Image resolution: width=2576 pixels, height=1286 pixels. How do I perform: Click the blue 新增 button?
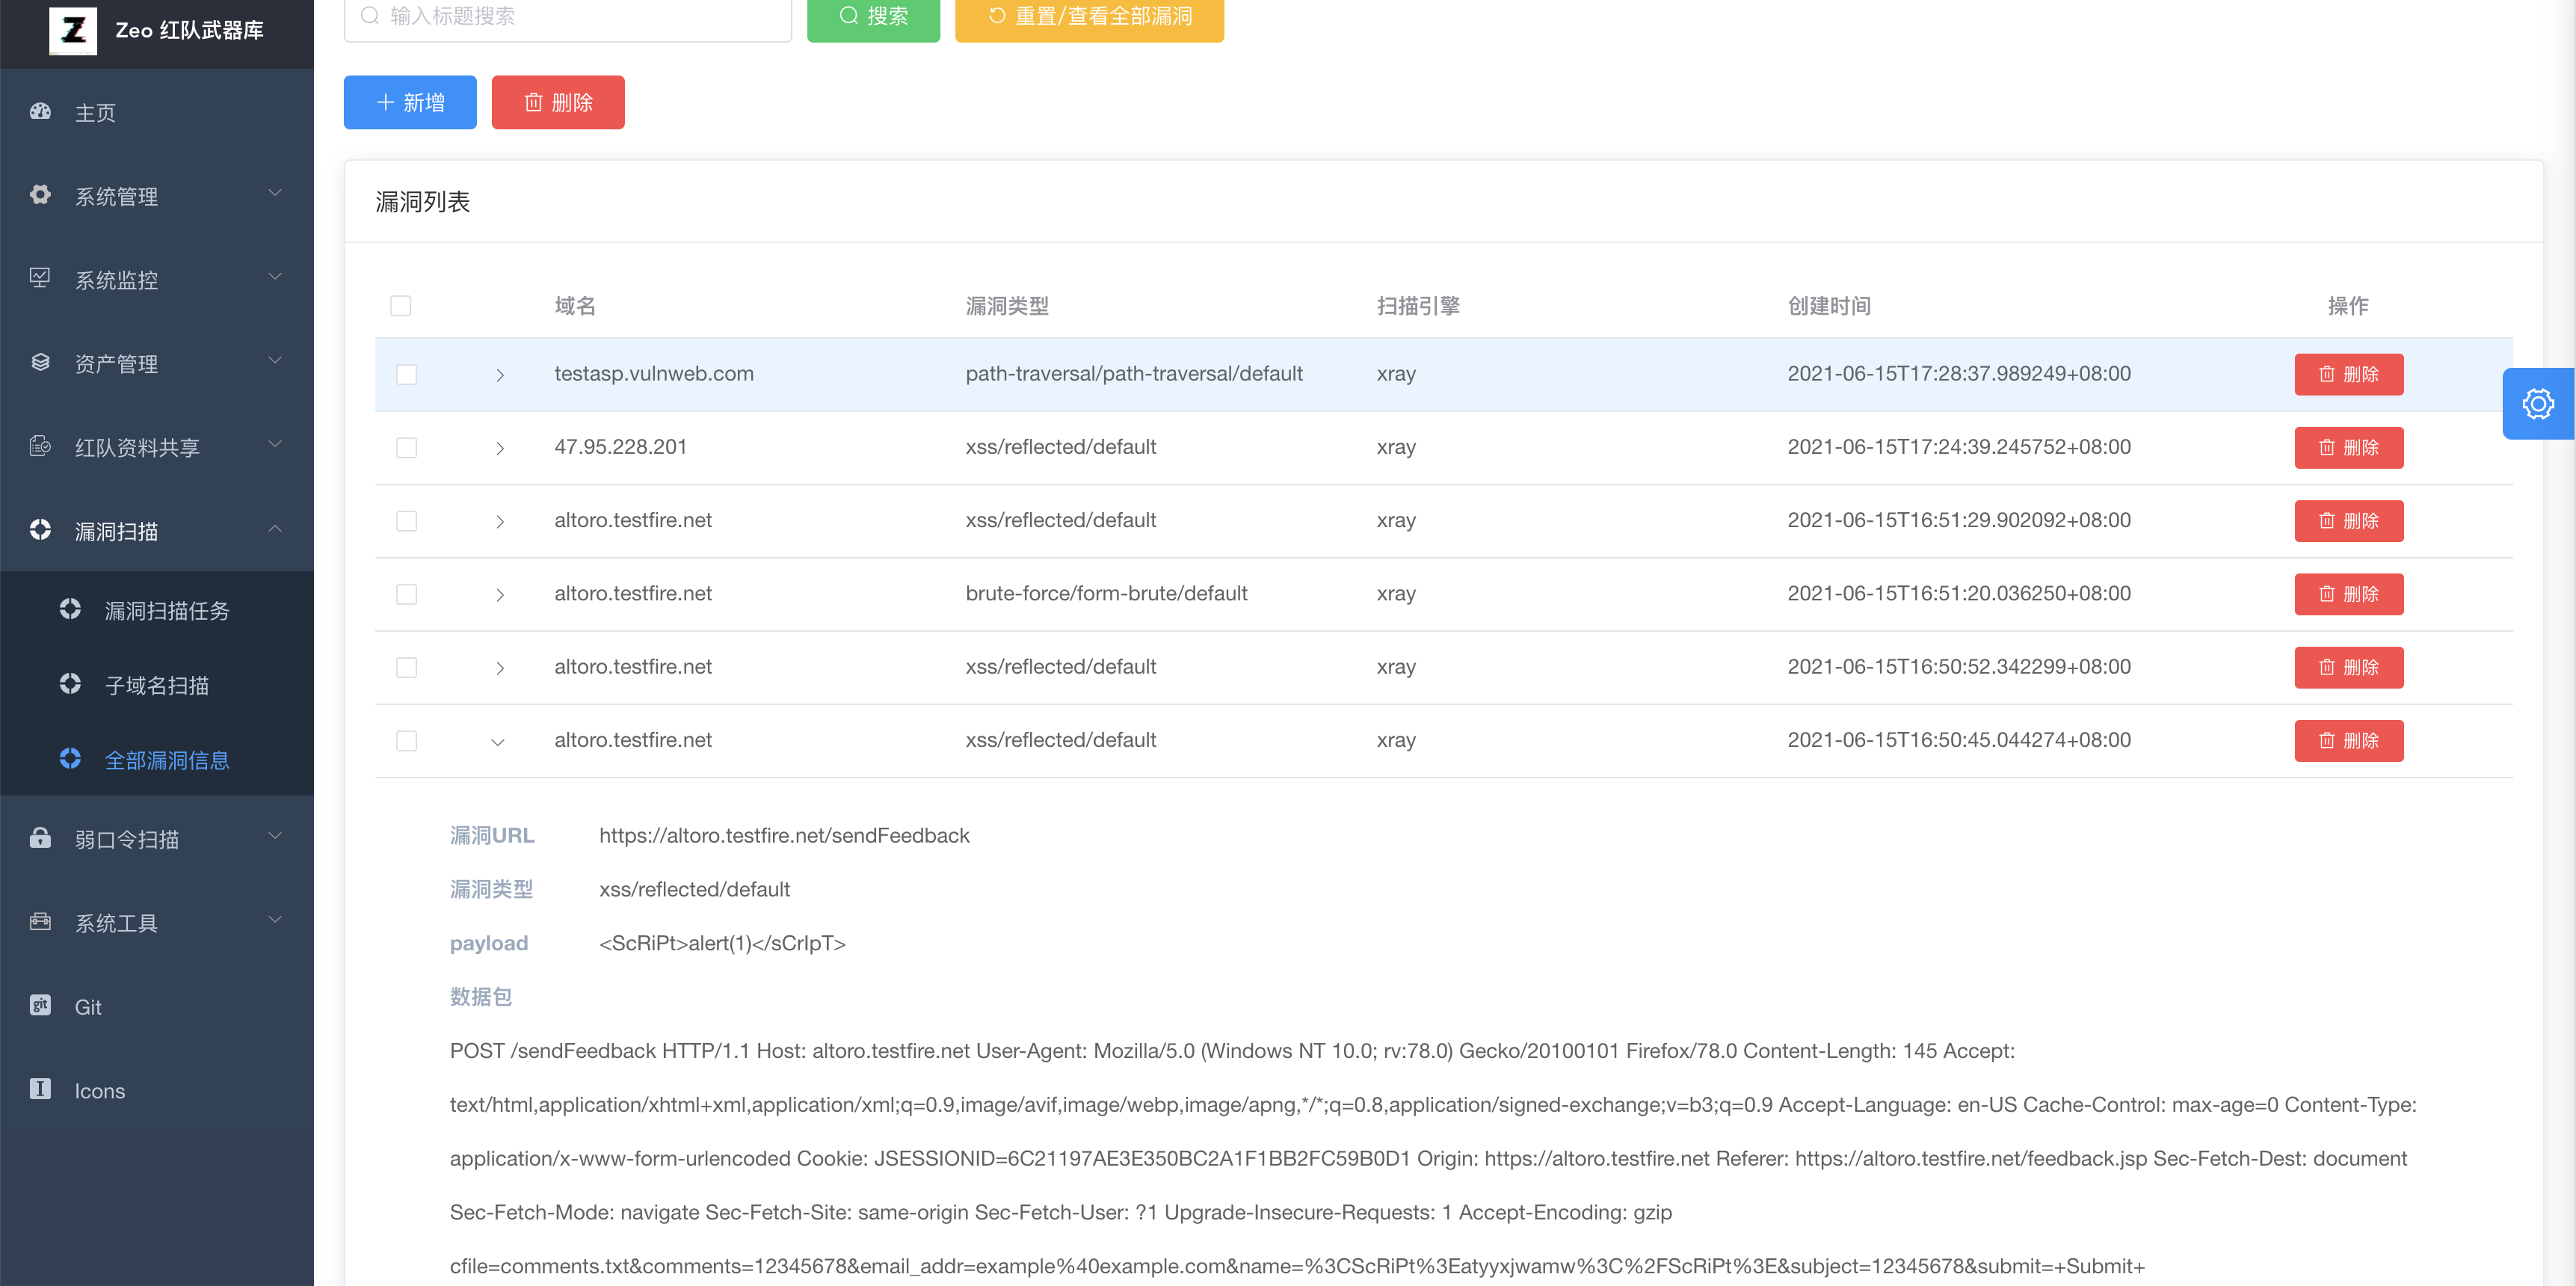(x=410, y=102)
